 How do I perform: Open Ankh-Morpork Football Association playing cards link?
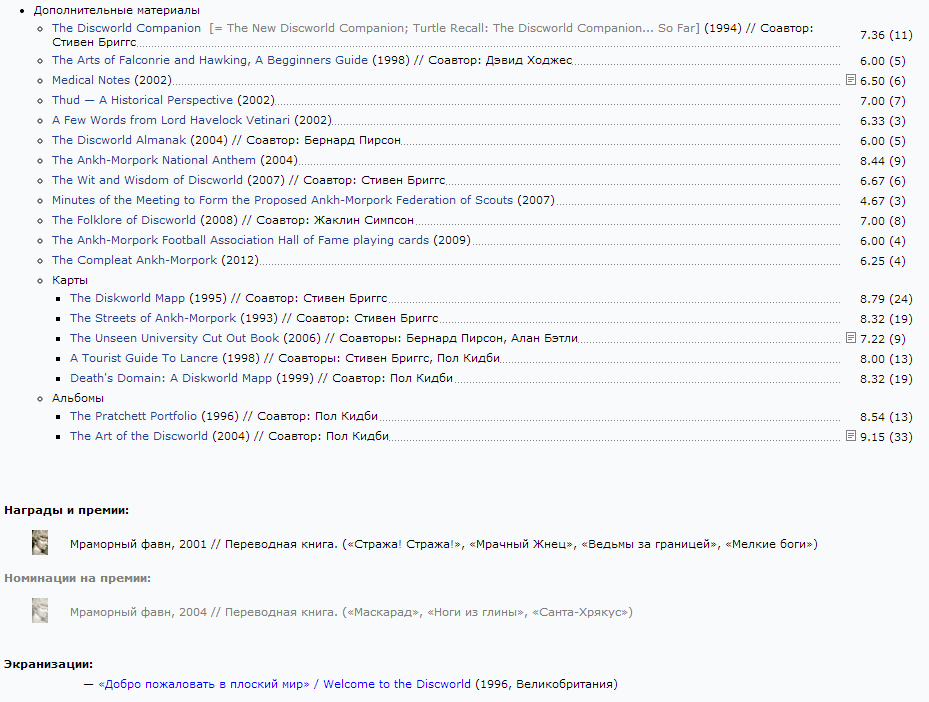[x=240, y=240]
